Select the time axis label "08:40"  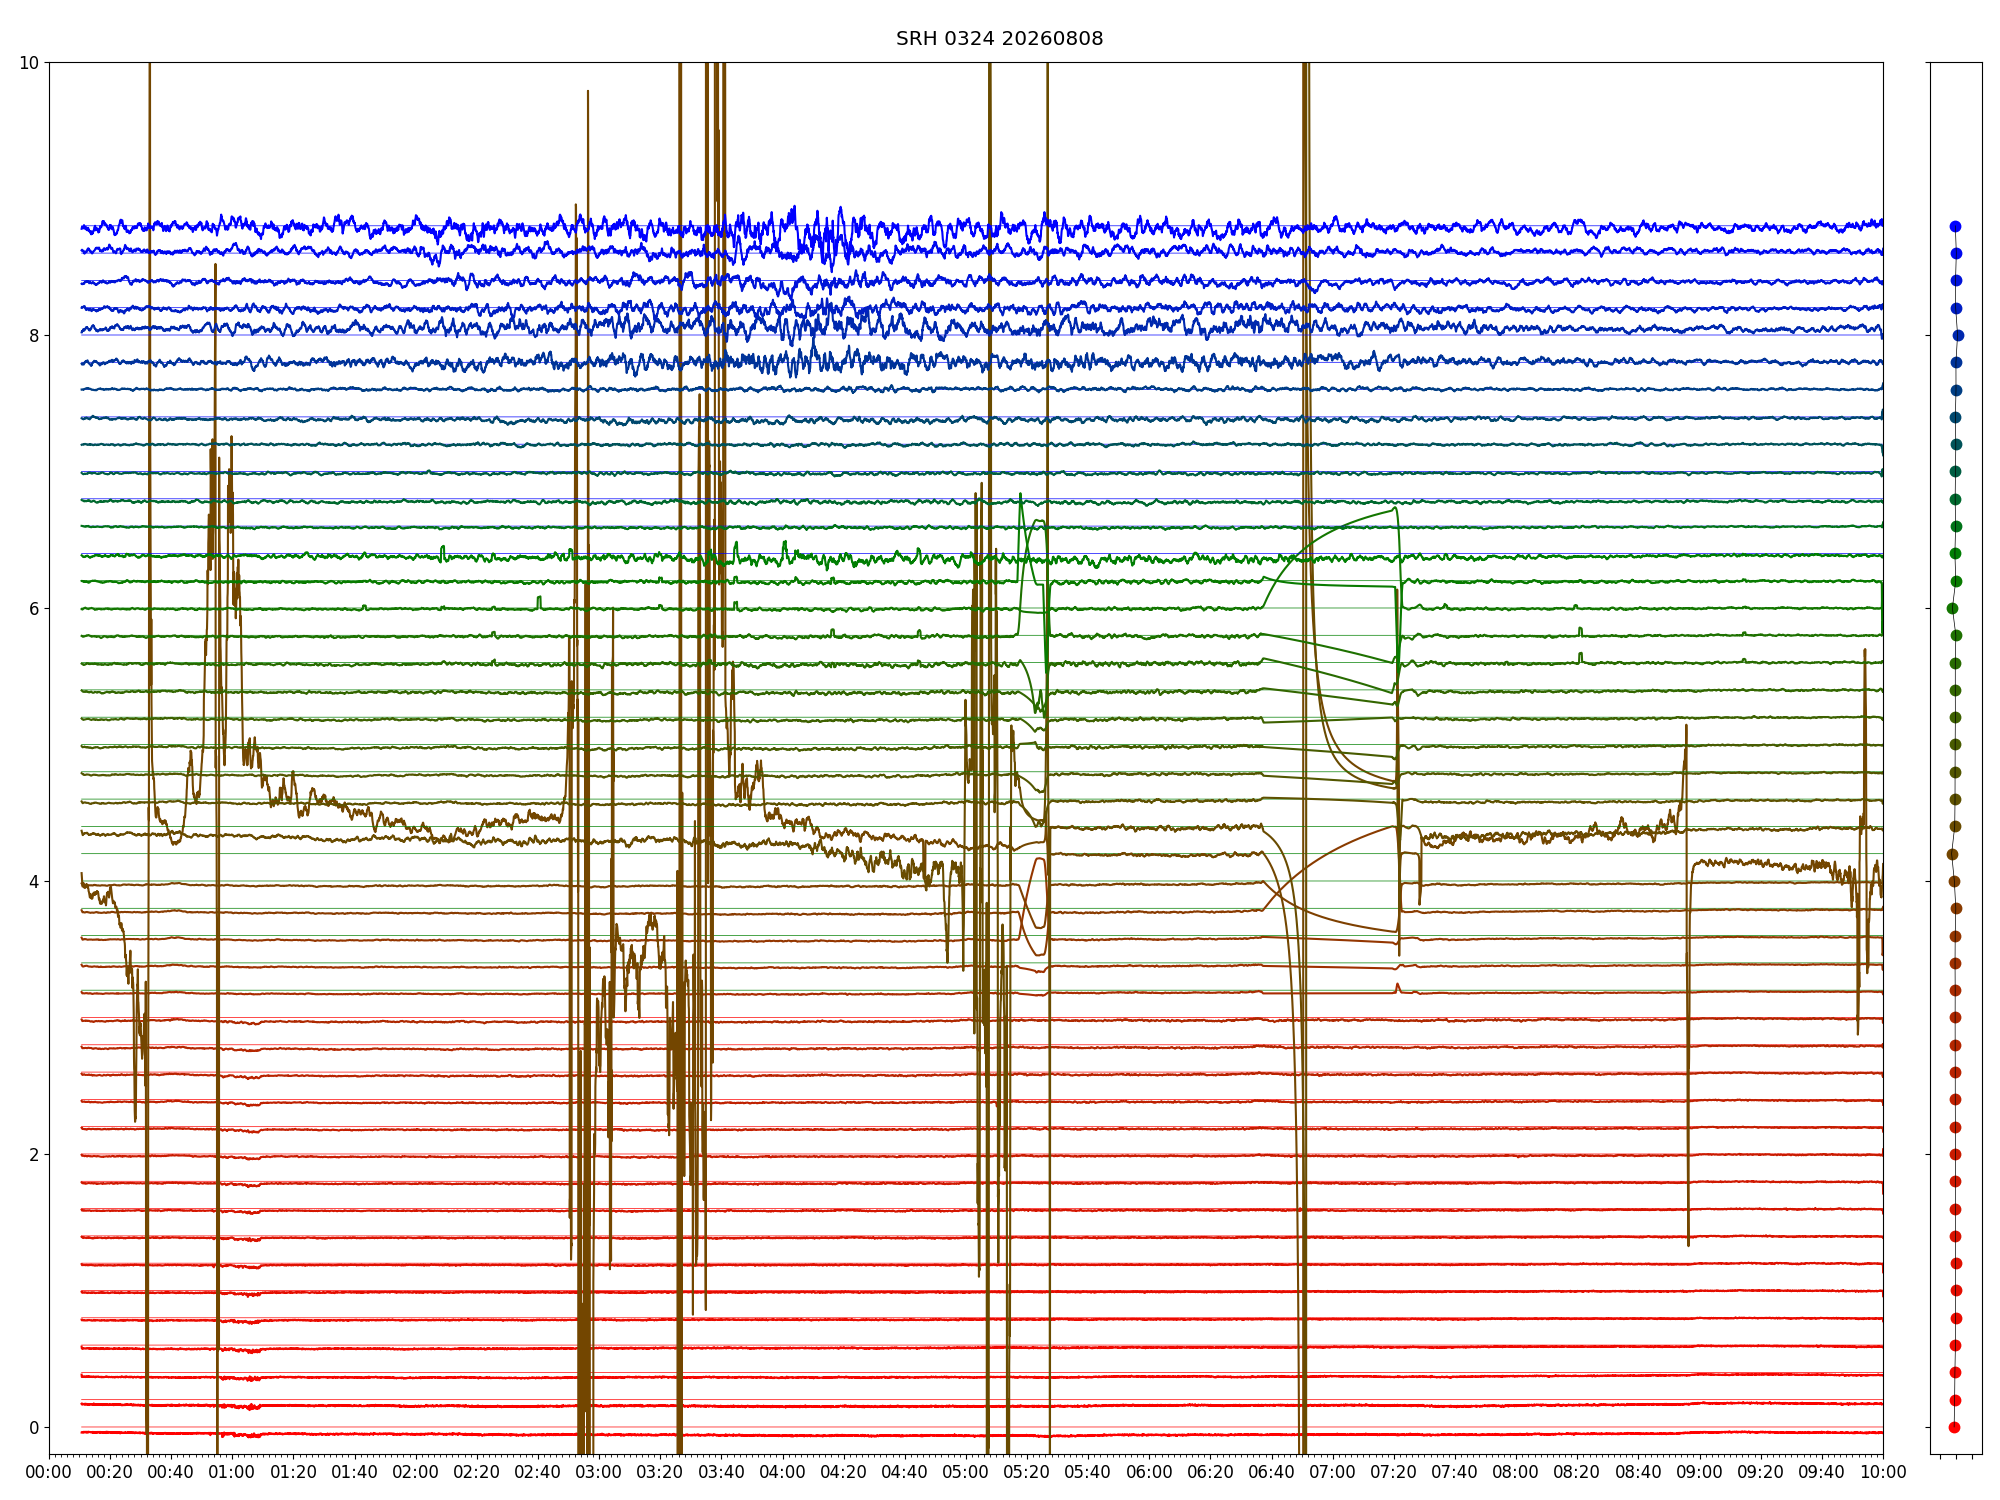click(x=1638, y=1473)
